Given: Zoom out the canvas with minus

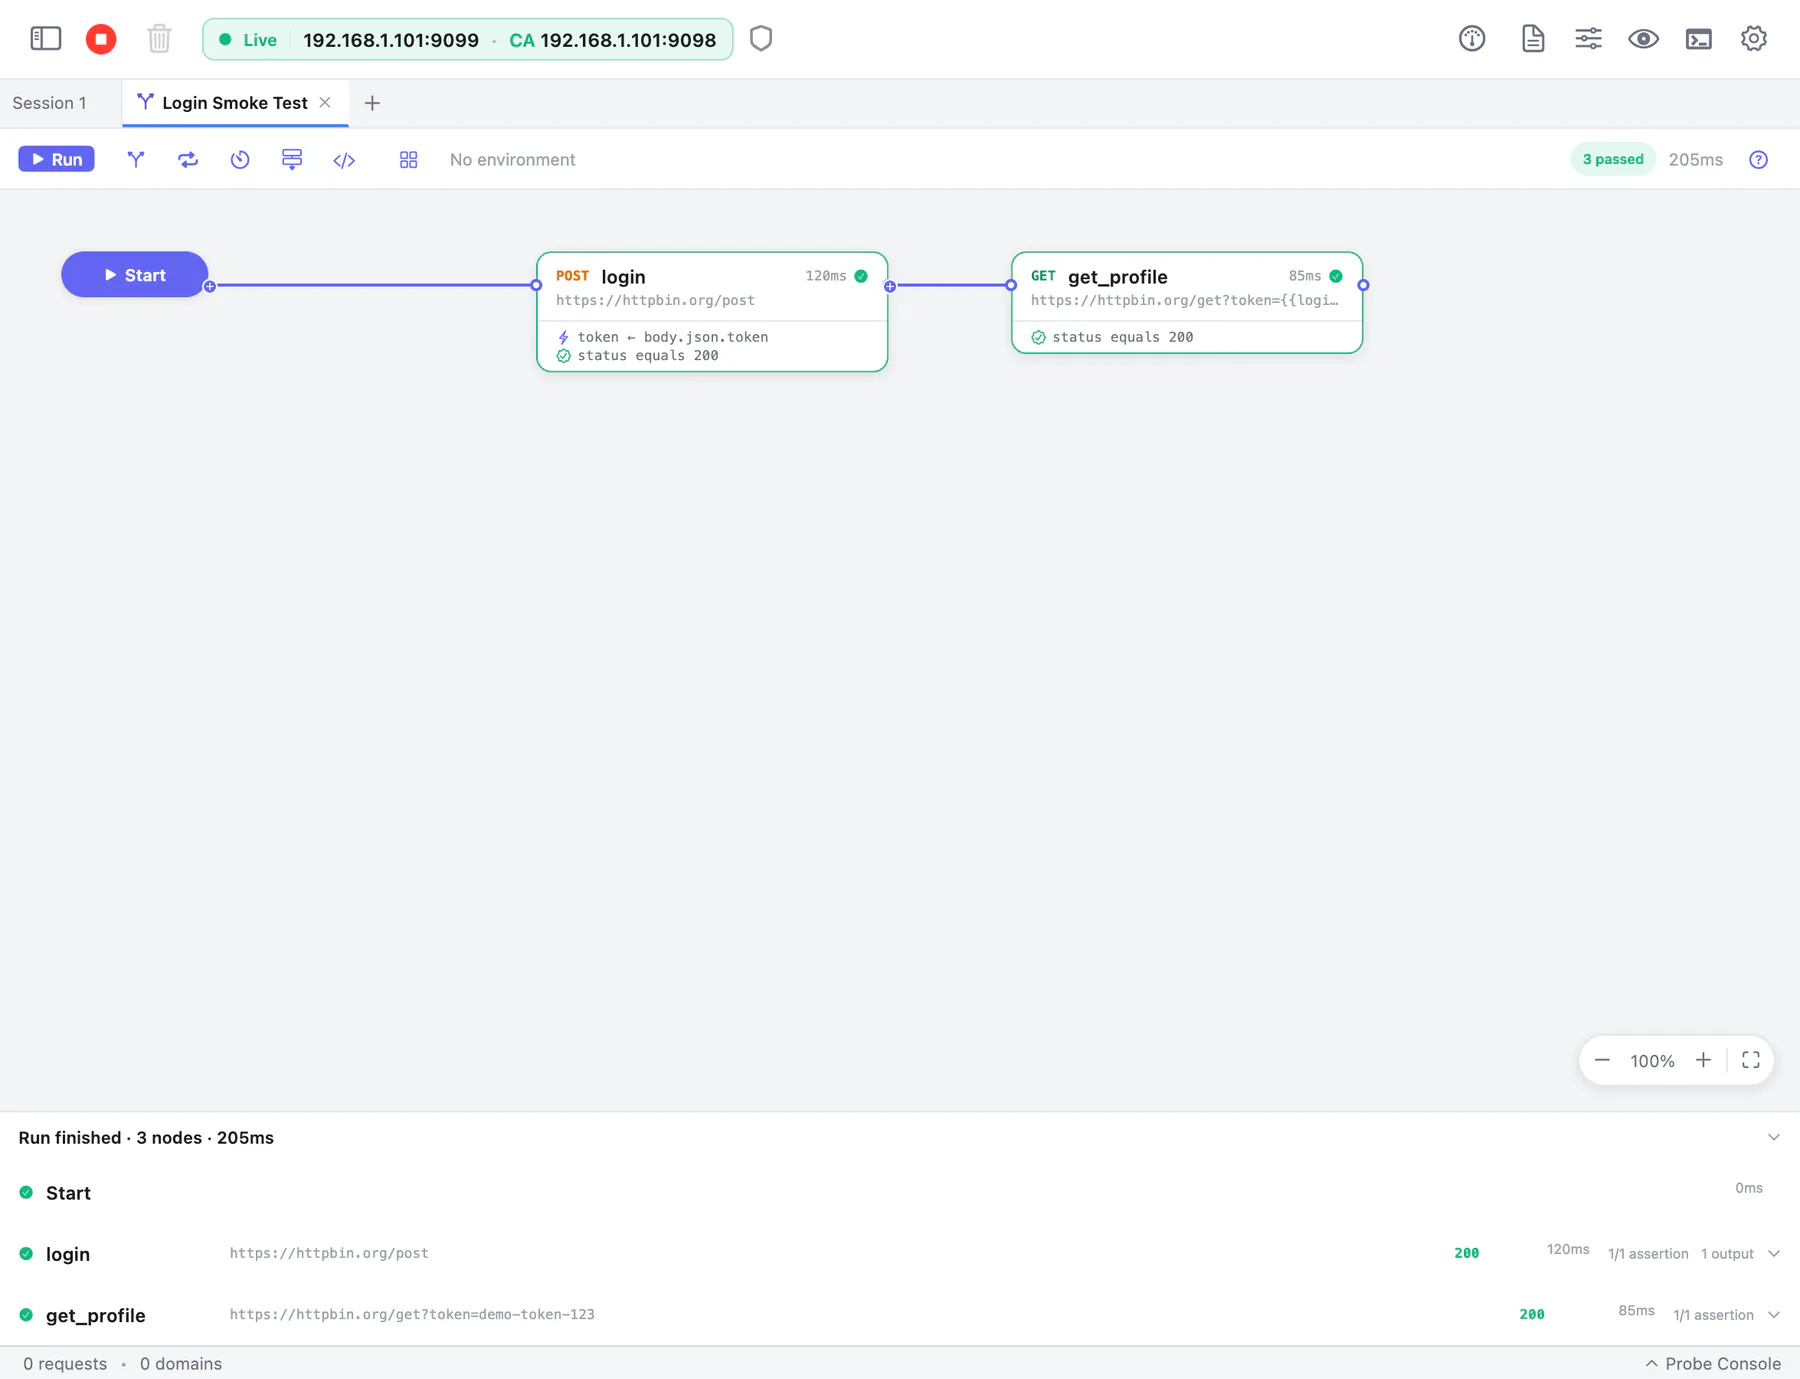Looking at the screenshot, I should [x=1602, y=1060].
